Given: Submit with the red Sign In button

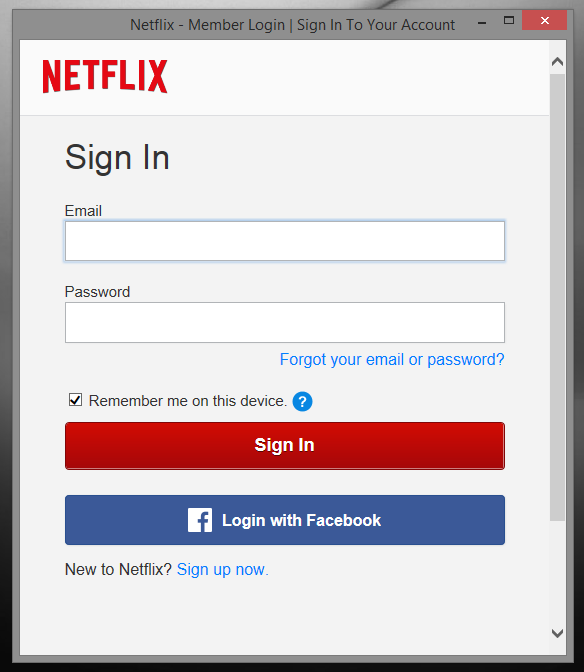Looking at the screenshot, I should coord(285,446).
